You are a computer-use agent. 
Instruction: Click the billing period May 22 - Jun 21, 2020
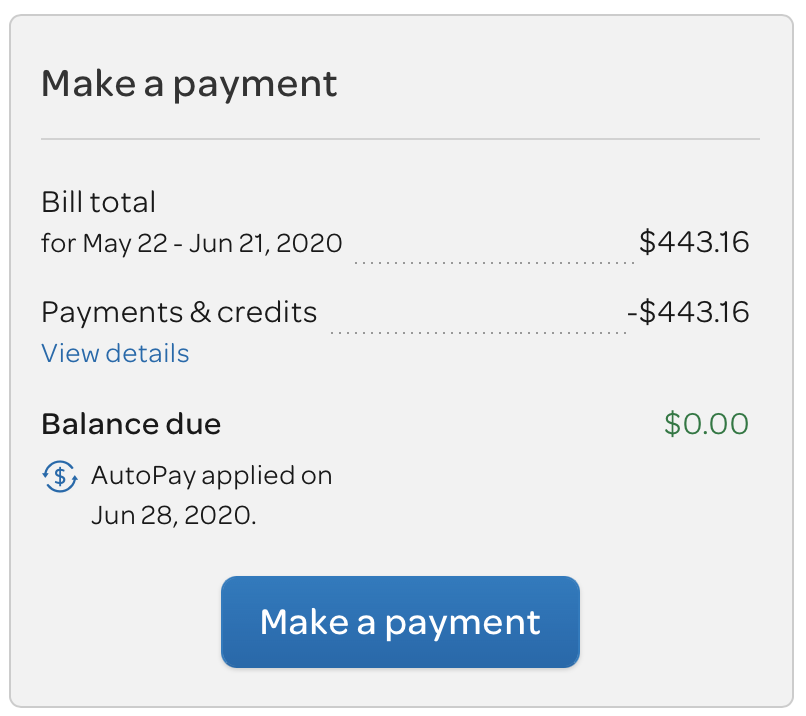click(212, 243)
